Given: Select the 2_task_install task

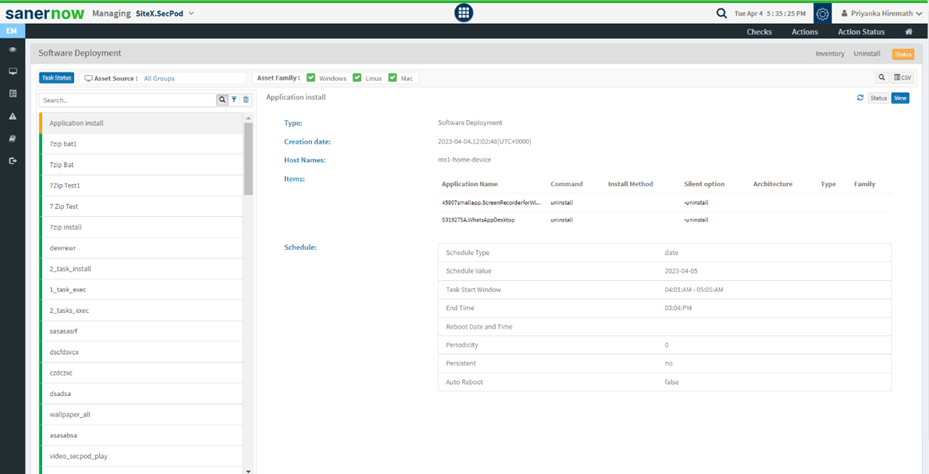Looking at the screenshot, I should coord(142,268).
